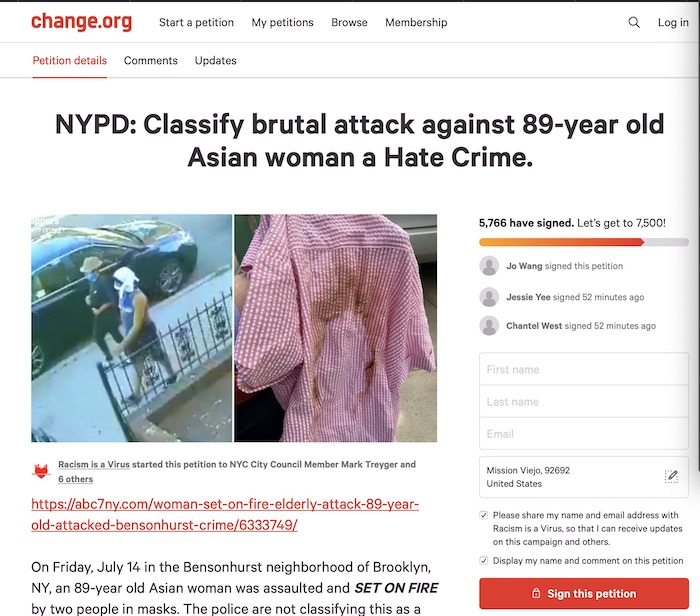Open Start a petition menu item
This screenshot has height=616, width=700.
coord(196,22)
